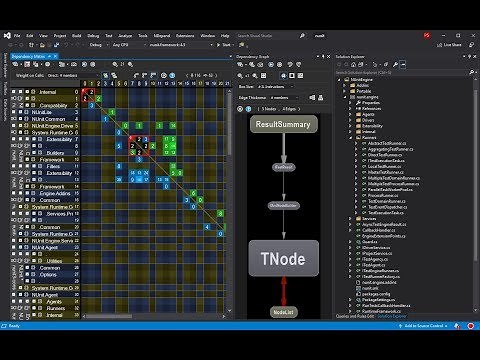Open the Any CPU platform dropdown

(x=129, y=45)
